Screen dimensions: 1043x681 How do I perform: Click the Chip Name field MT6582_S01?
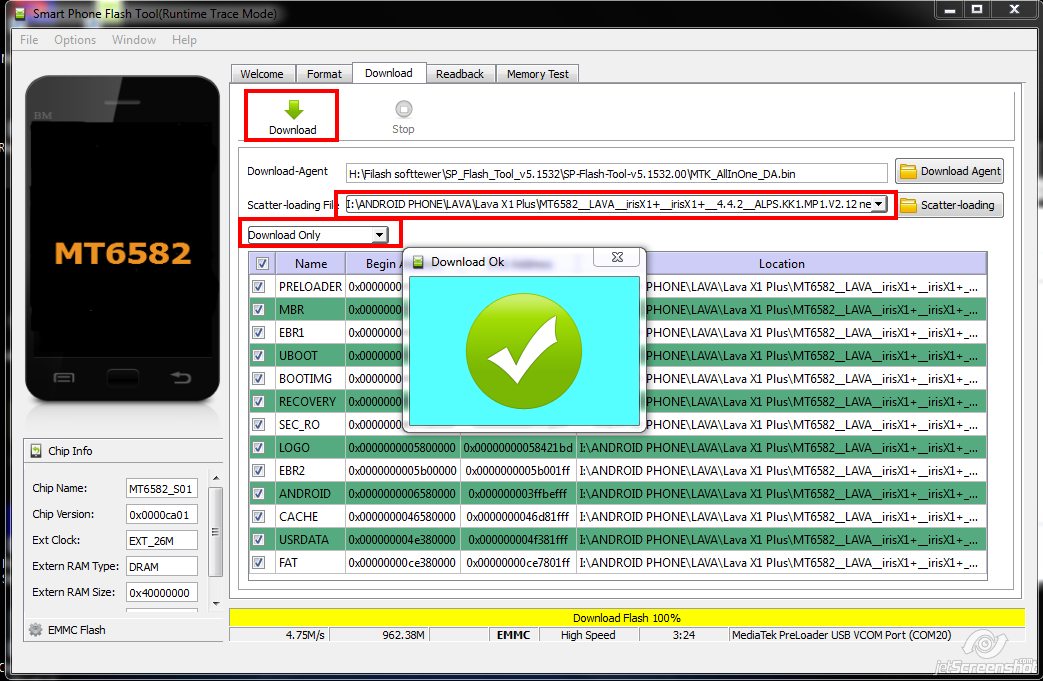pyautogui.click(x=162, y=489)
